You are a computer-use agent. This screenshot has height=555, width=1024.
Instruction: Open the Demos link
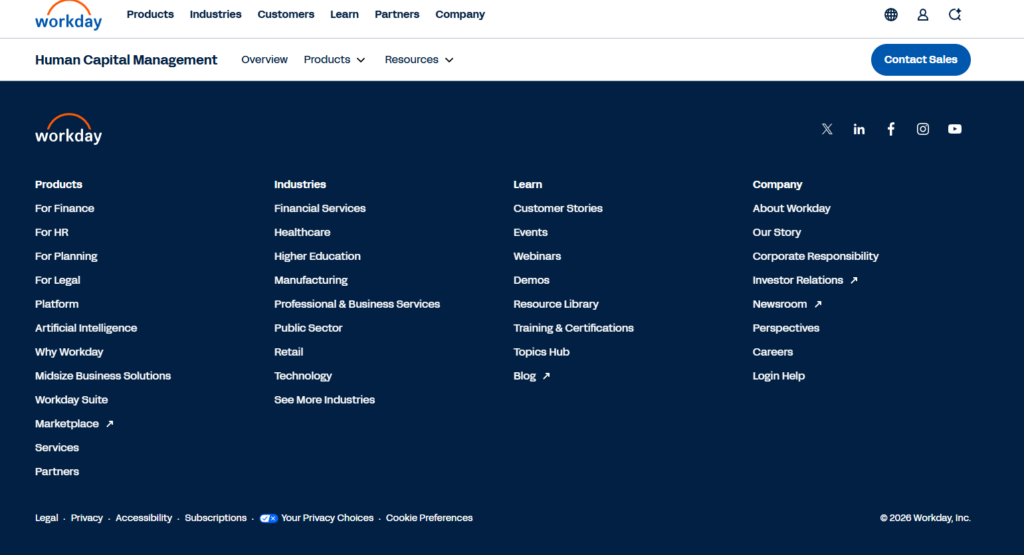pos(532,280)
